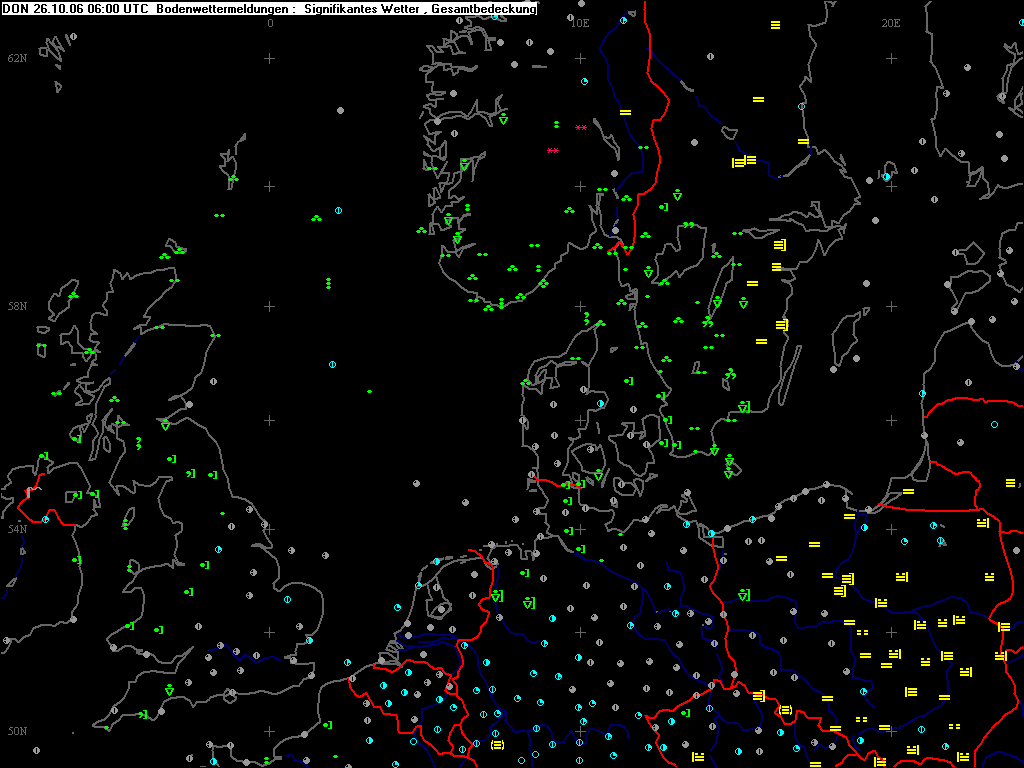Click the "Gesamtbedeckung" header label

coord(484,9)
